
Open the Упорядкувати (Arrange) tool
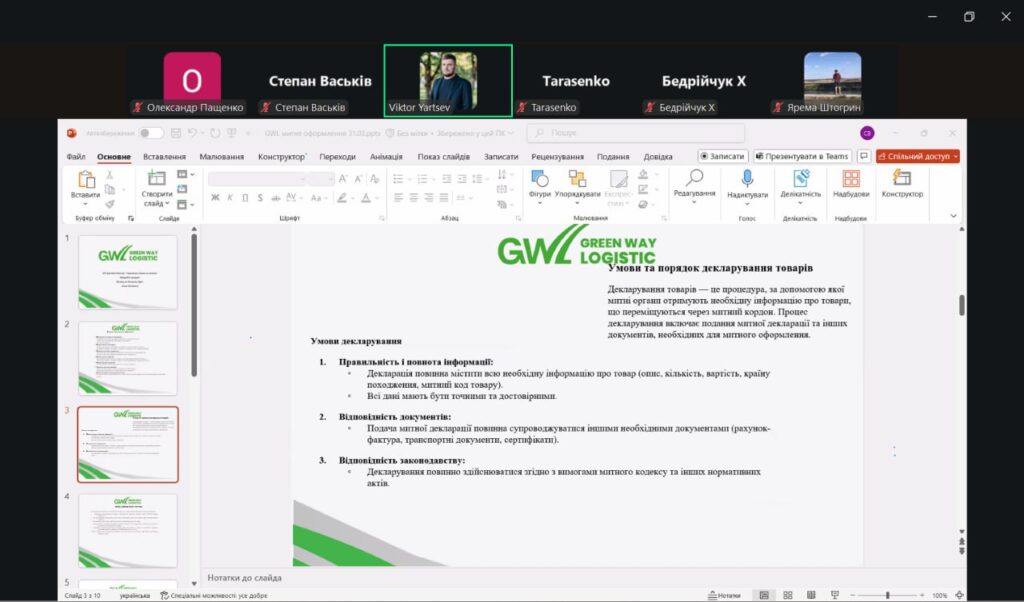pos(577,181)
